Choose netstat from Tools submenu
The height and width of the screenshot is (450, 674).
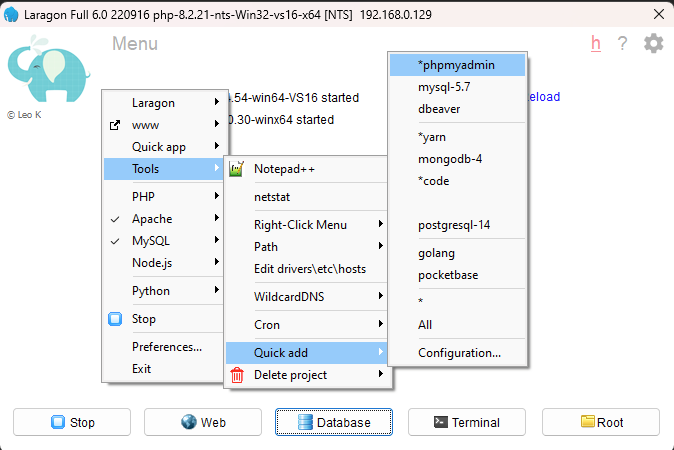pyautogui.click(x=272, y=197)
